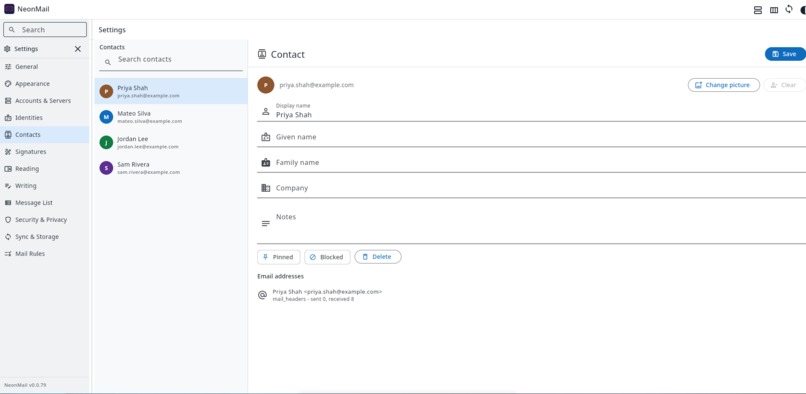Open Reading settings

[x=45, y=168]
